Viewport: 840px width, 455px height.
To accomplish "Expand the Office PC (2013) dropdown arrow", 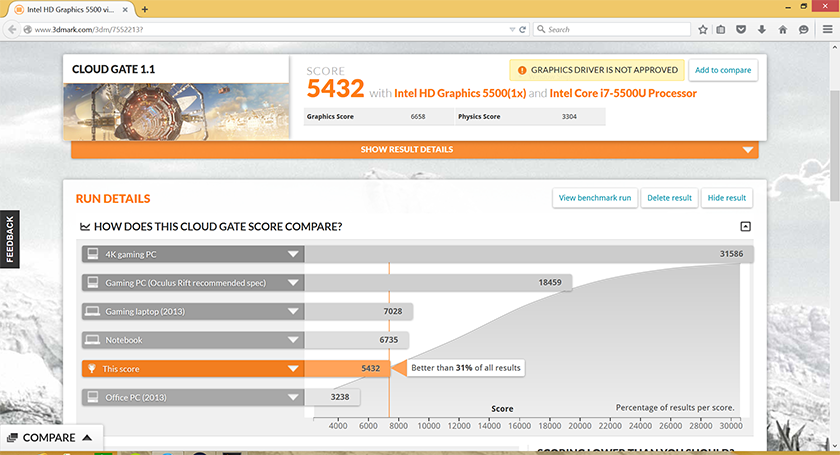I will (292, 397).
